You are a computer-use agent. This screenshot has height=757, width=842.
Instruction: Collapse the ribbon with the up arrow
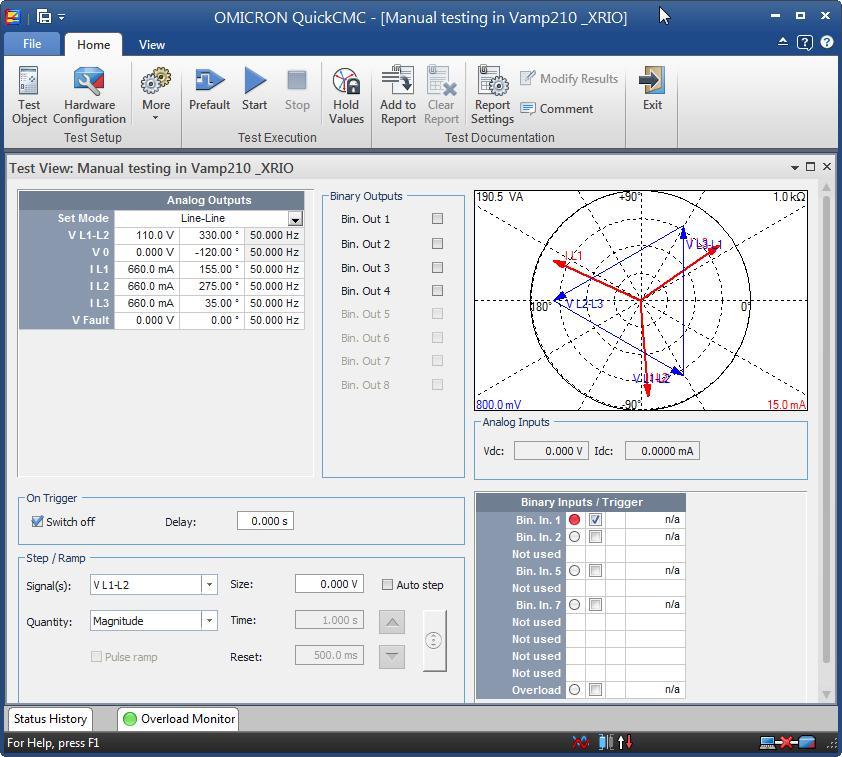click(783, 41)
